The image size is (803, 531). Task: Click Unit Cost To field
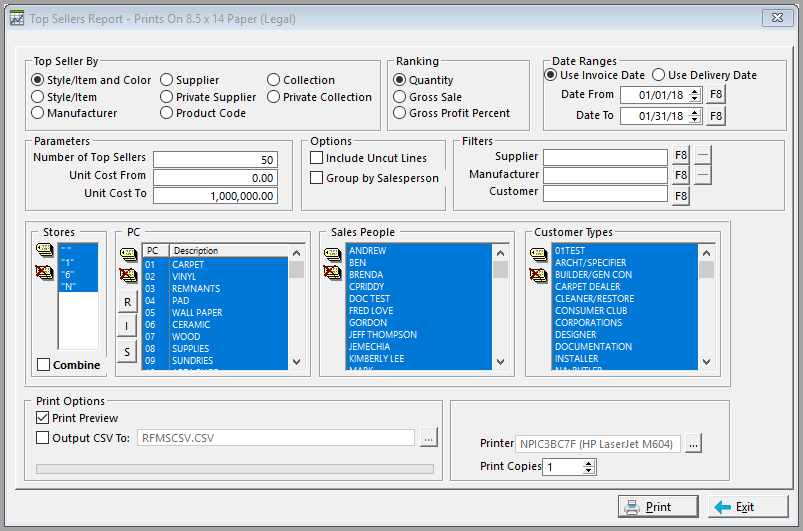(216, 196)
